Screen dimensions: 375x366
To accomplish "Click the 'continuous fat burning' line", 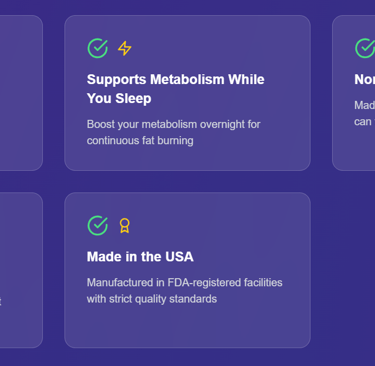I will [x=140, y=140].
